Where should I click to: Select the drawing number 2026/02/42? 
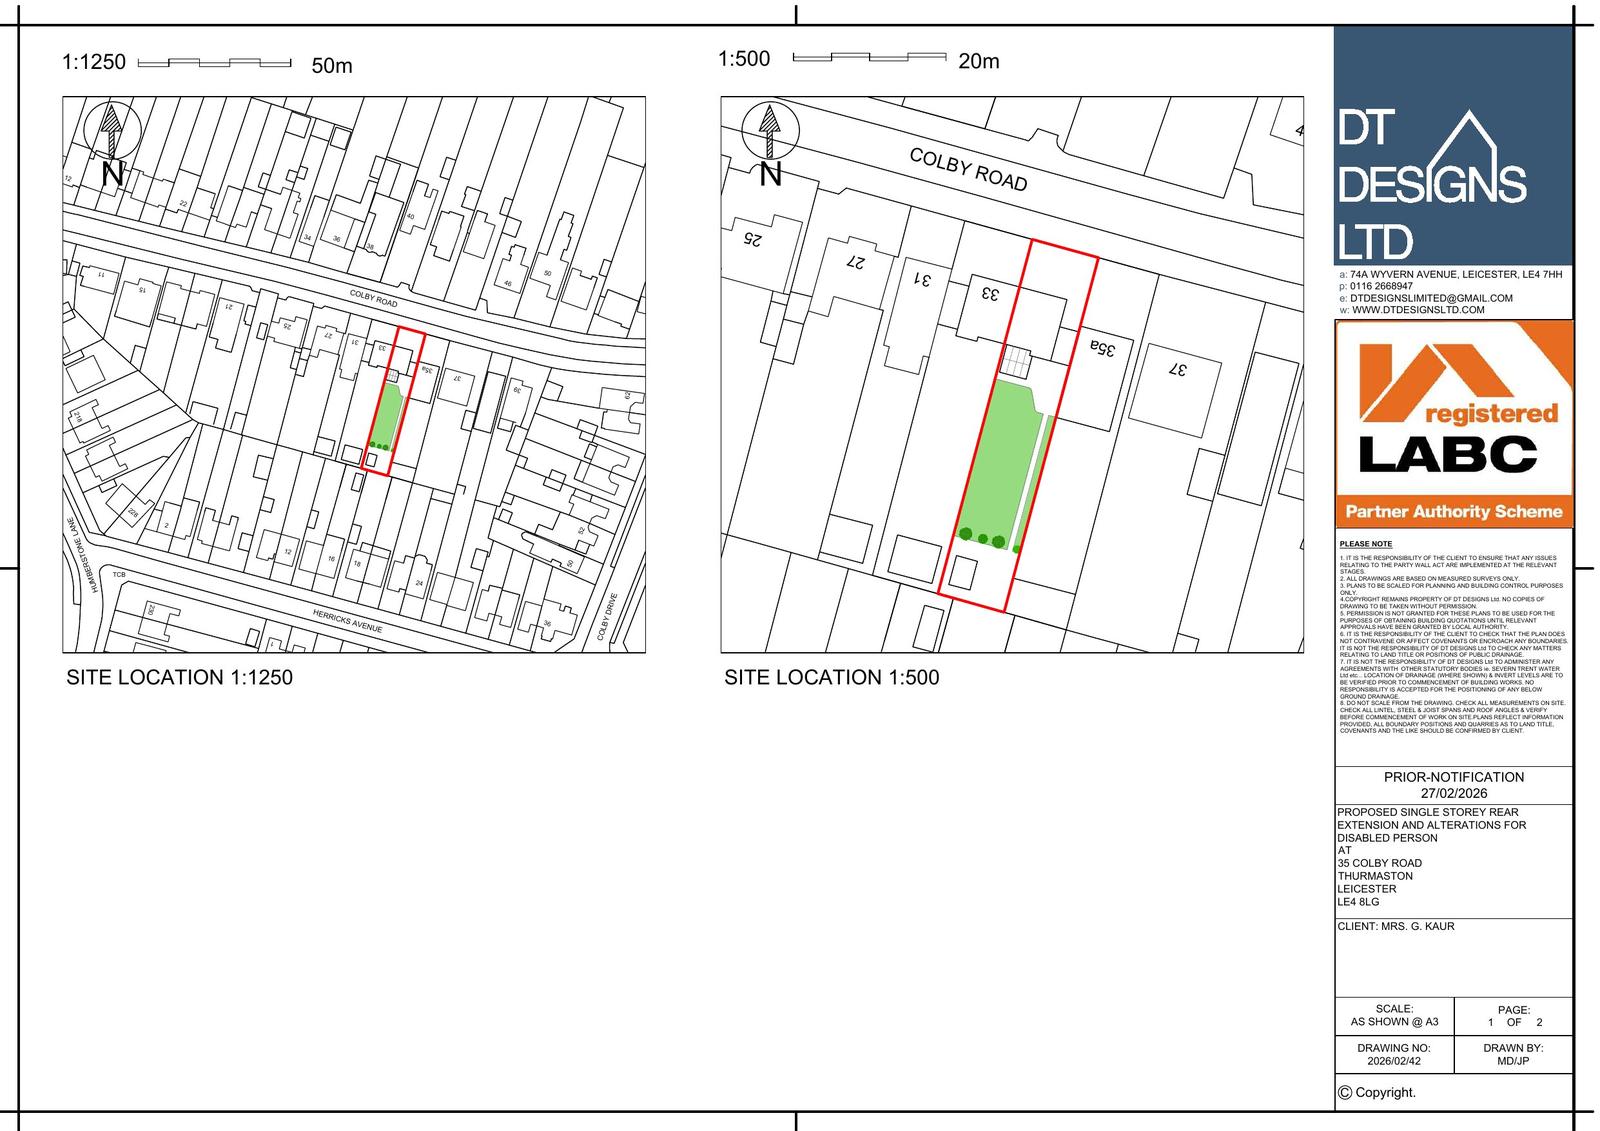click(x=1393, y=1061)
